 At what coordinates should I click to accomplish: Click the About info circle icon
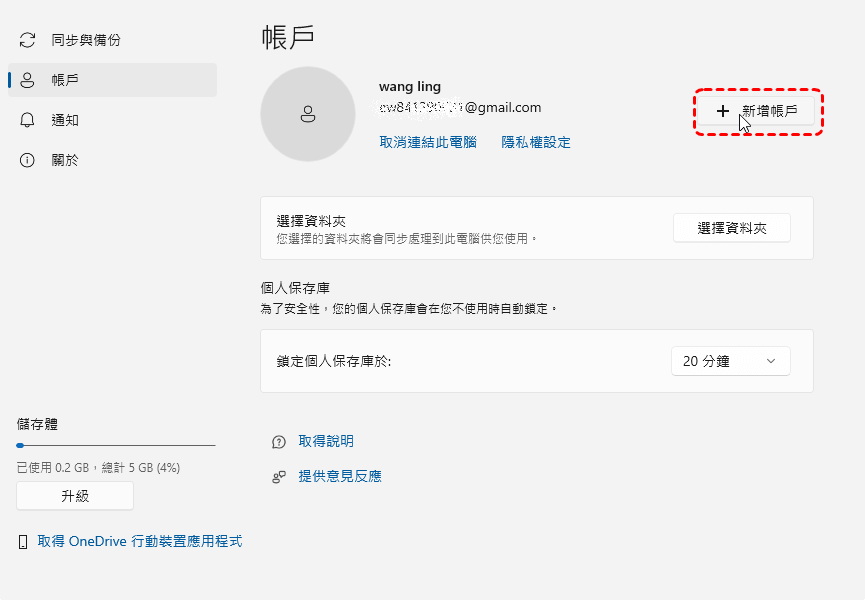click(27, 160)
